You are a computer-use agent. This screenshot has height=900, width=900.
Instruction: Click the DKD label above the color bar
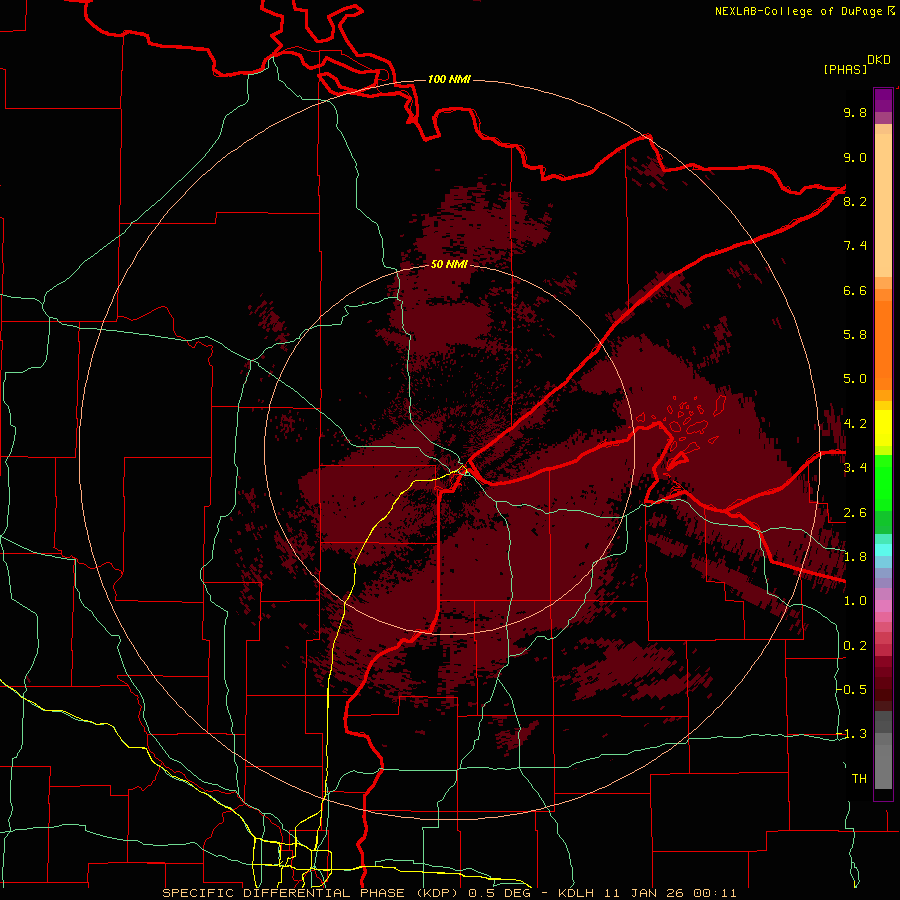pos(879,60)
